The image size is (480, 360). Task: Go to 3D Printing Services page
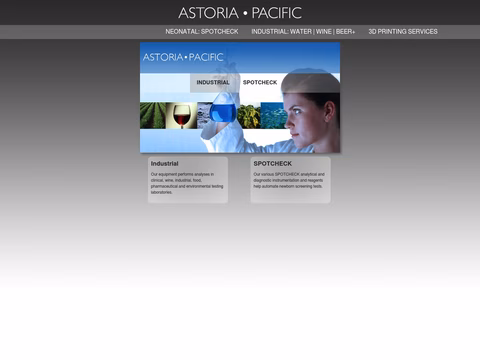coord(403,32)
